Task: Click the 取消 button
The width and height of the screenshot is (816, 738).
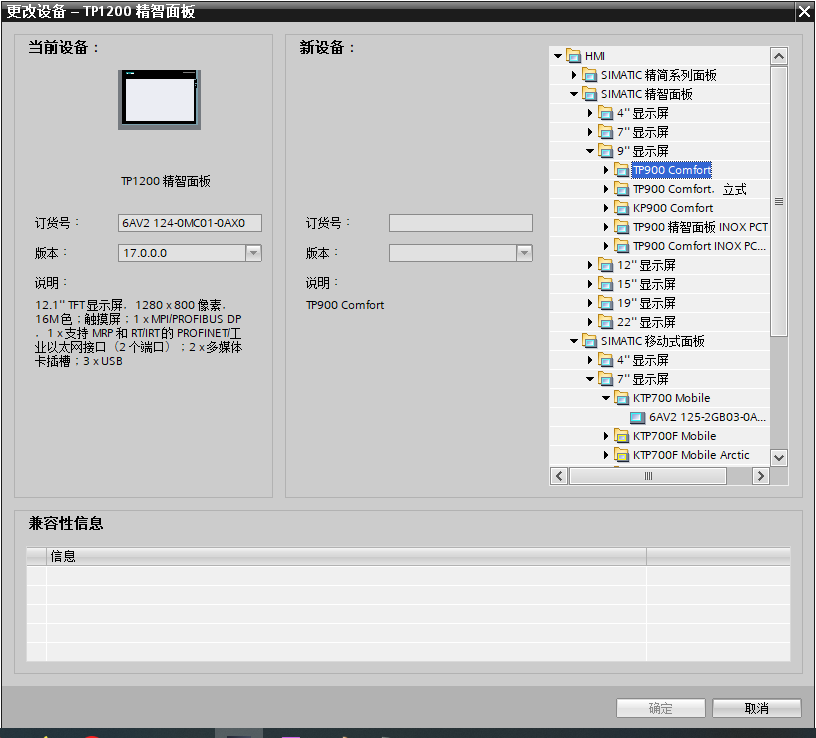Action: 756,708
